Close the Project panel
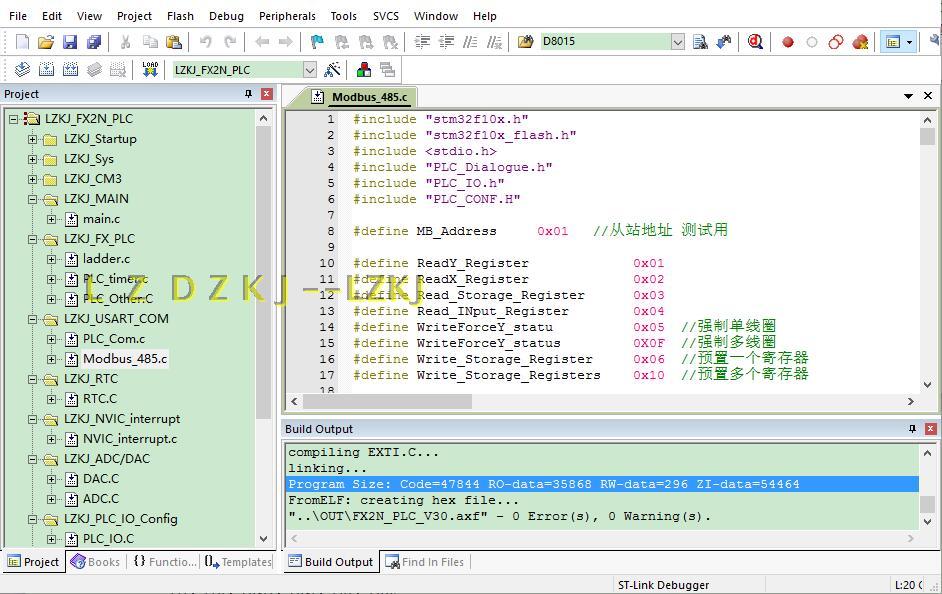Screen dimensions: 942x594 coord(267,94)
